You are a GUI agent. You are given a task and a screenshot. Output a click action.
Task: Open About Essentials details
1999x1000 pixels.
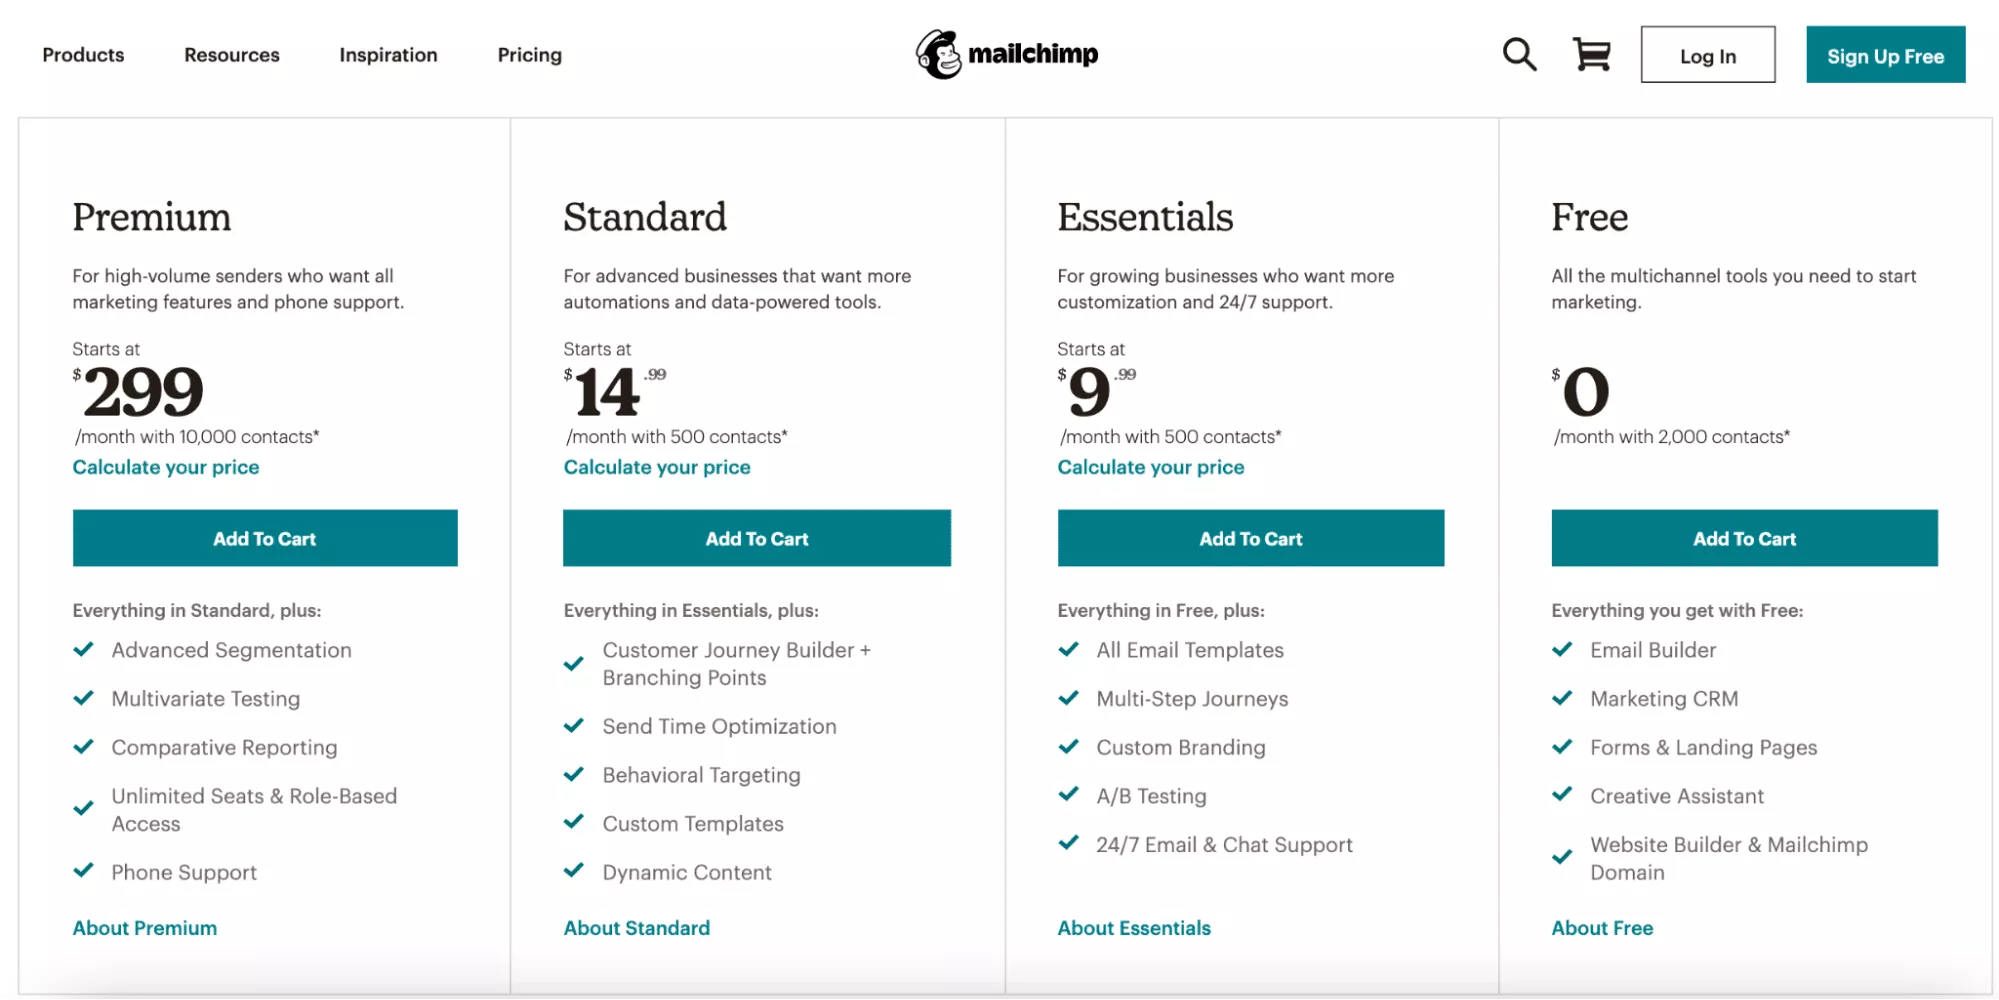click(x=1133, y=927)
